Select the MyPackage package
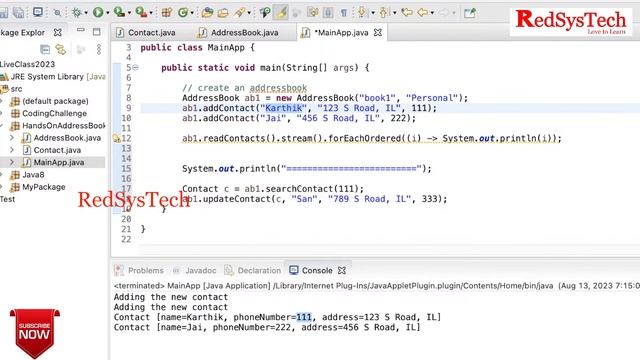This screenshot has height=360, width=640. (38, 187)
